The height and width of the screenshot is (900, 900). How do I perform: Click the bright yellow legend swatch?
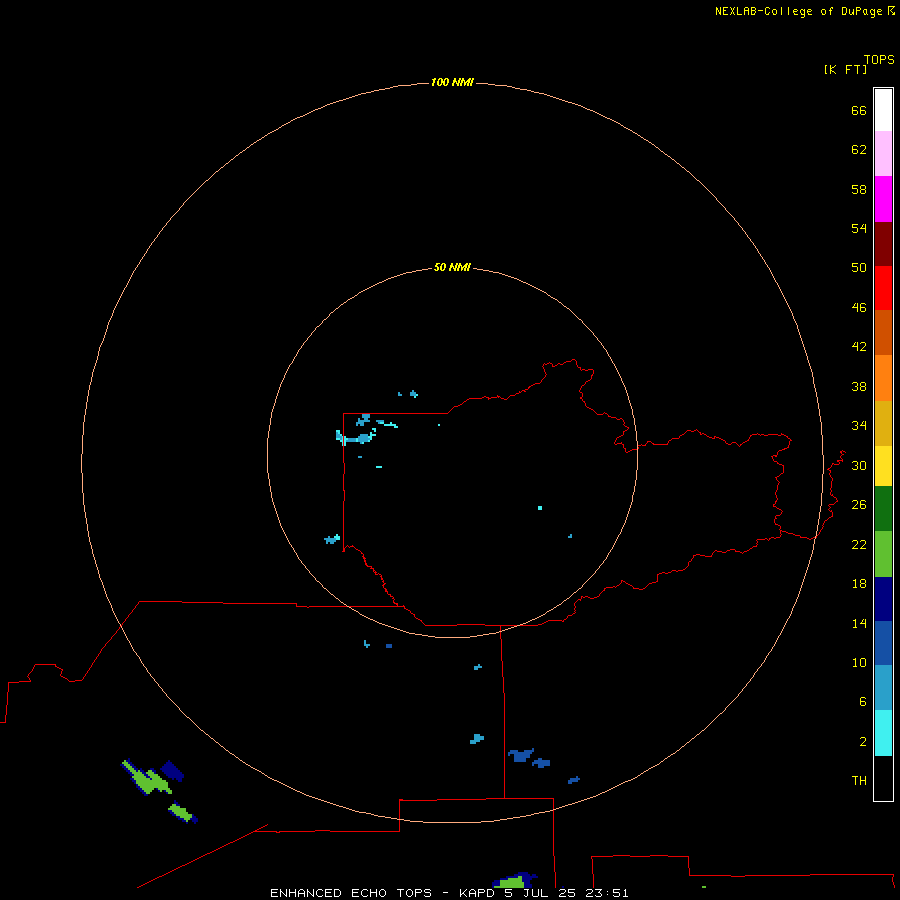(x=883, y=466)
